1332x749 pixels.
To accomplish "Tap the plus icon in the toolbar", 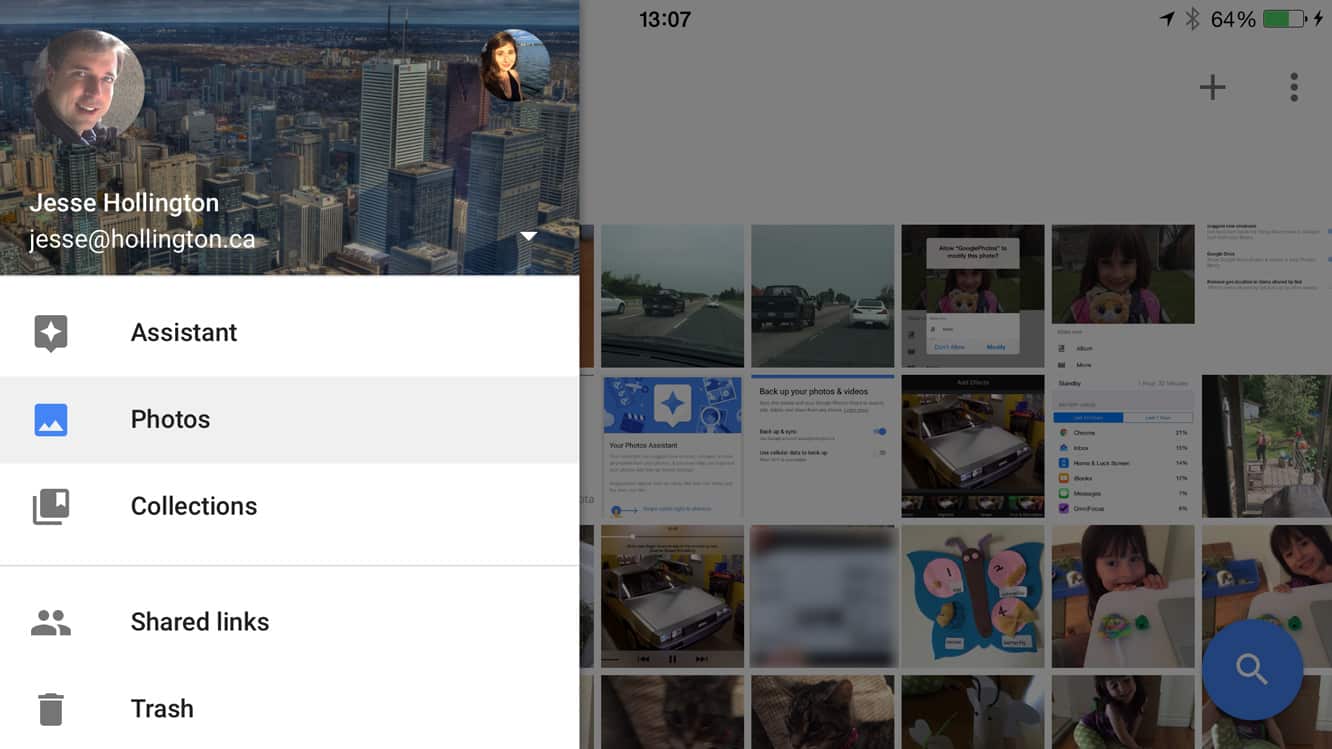I will (x=1212, y=87).
